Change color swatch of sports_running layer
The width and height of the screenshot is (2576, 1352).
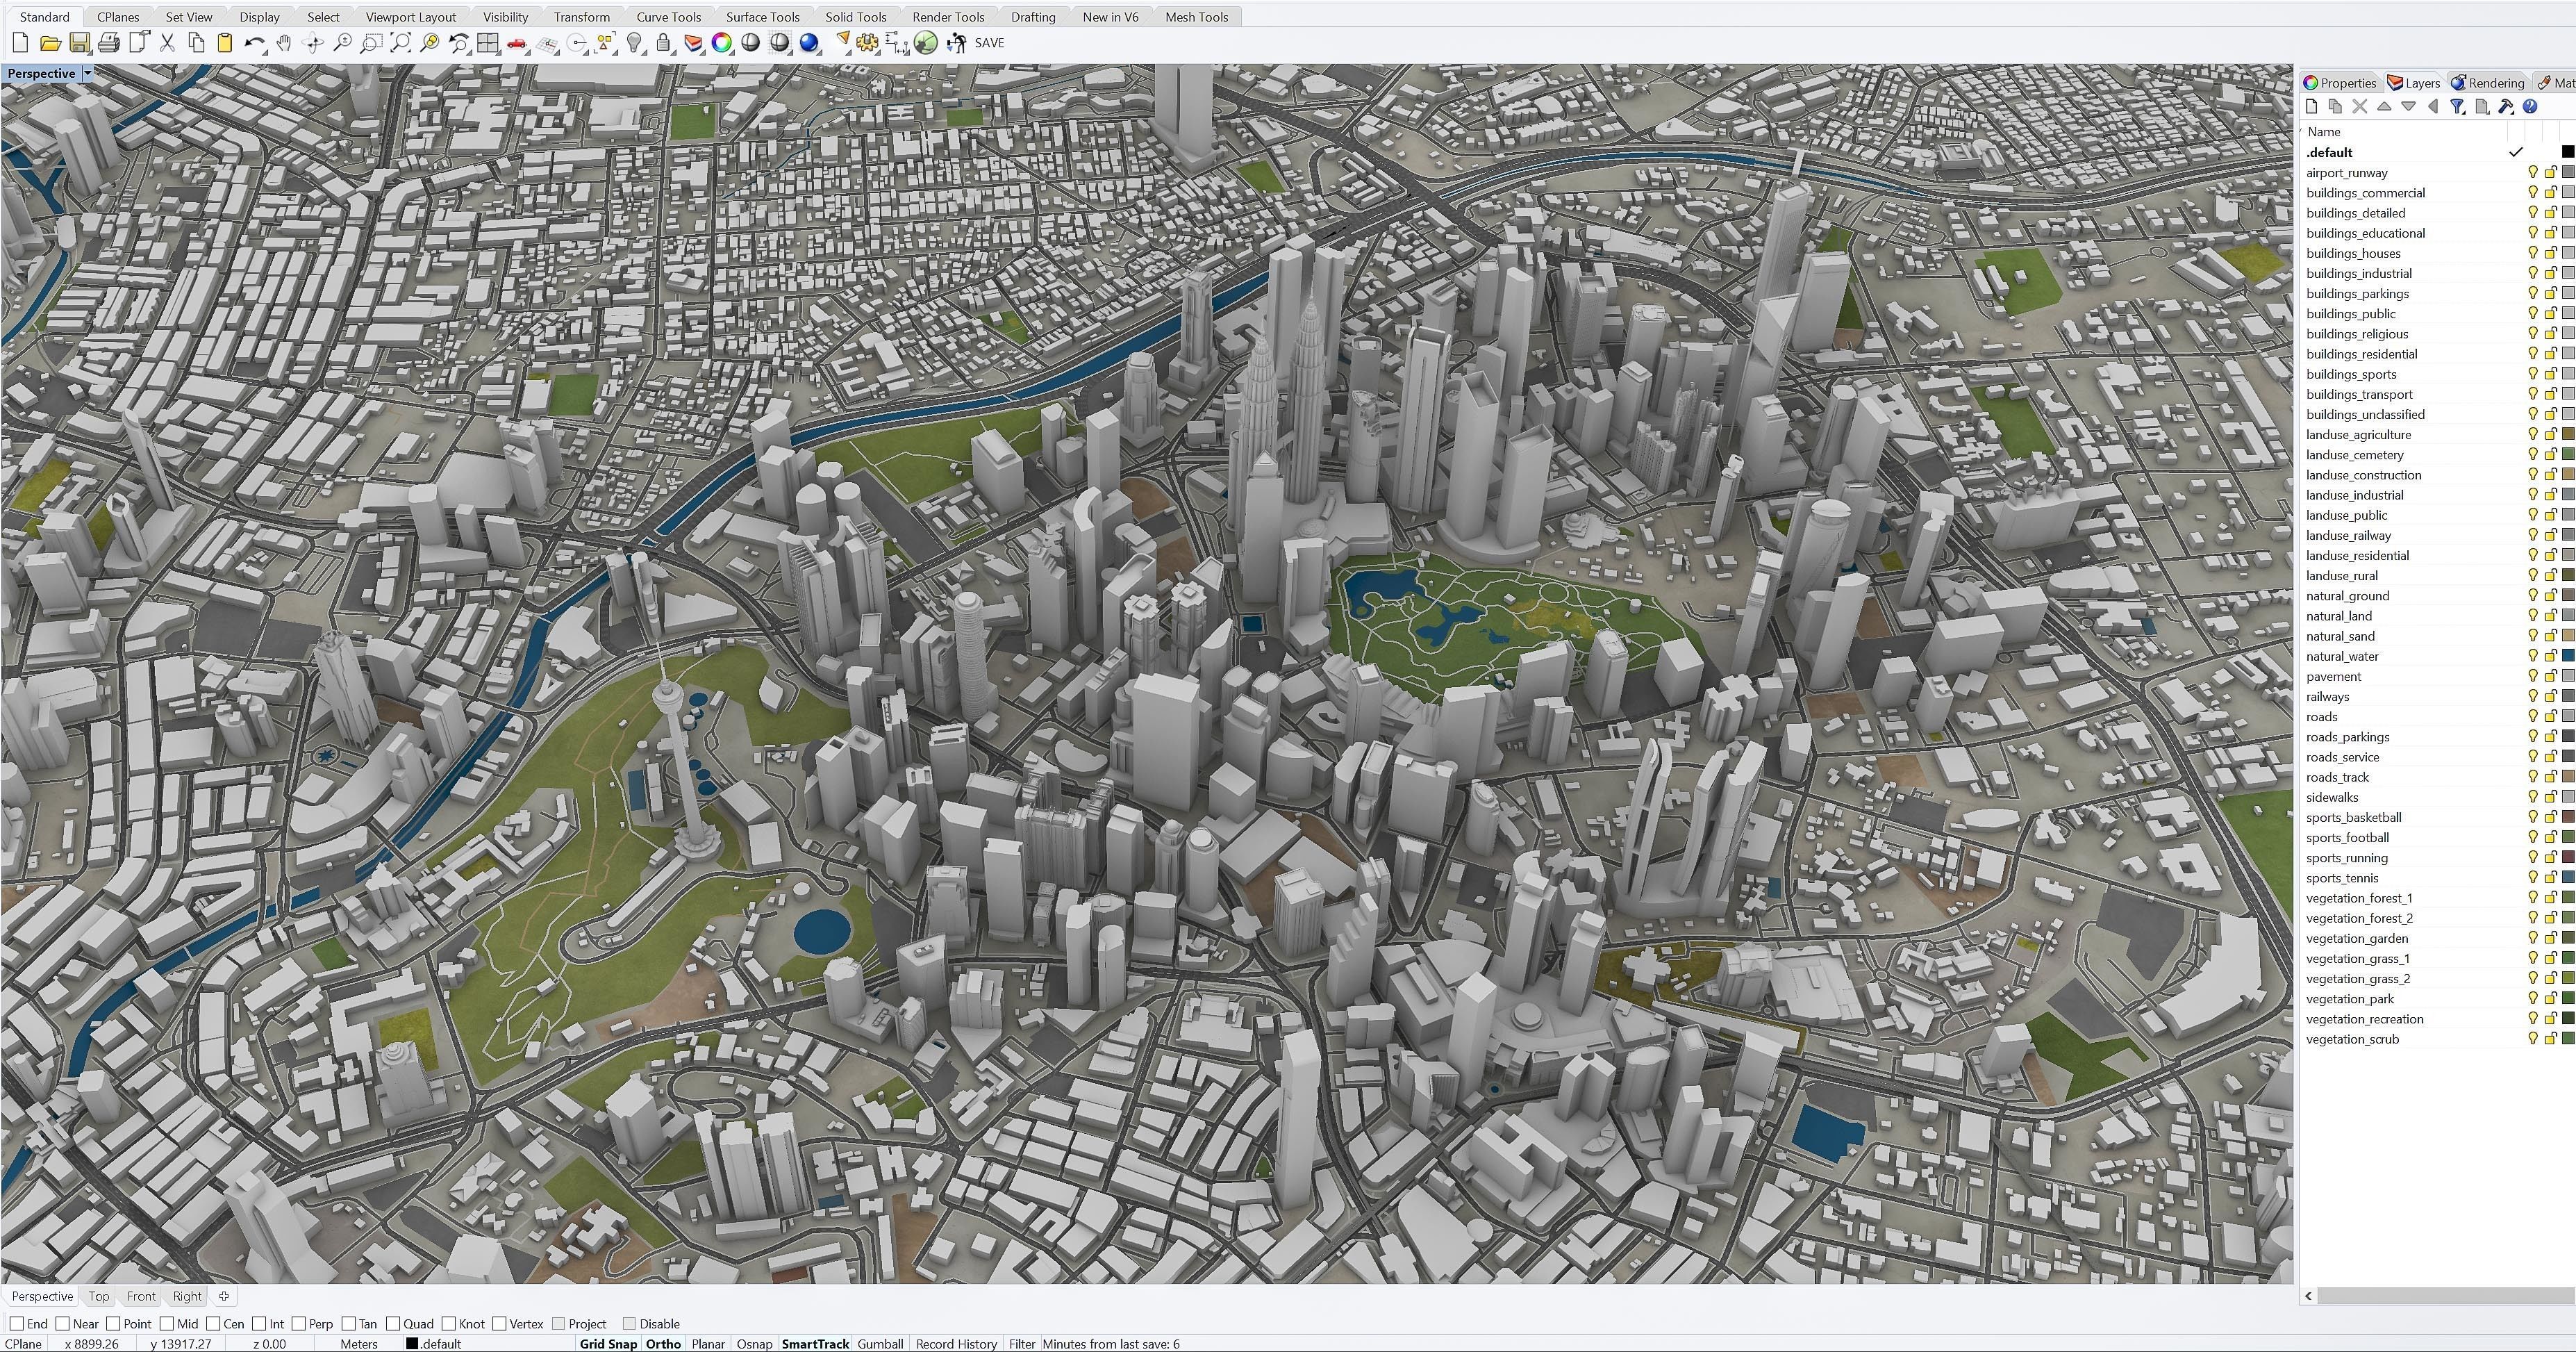[2568, 858]
